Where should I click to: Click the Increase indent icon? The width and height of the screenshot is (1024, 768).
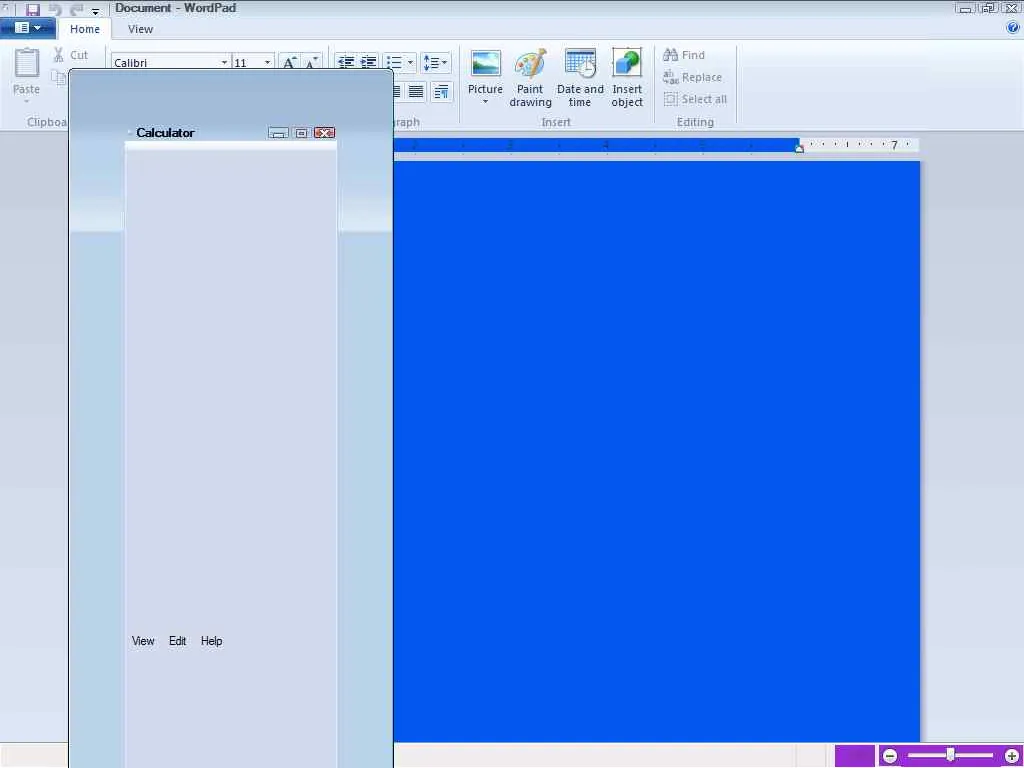(x=368, y=62)
